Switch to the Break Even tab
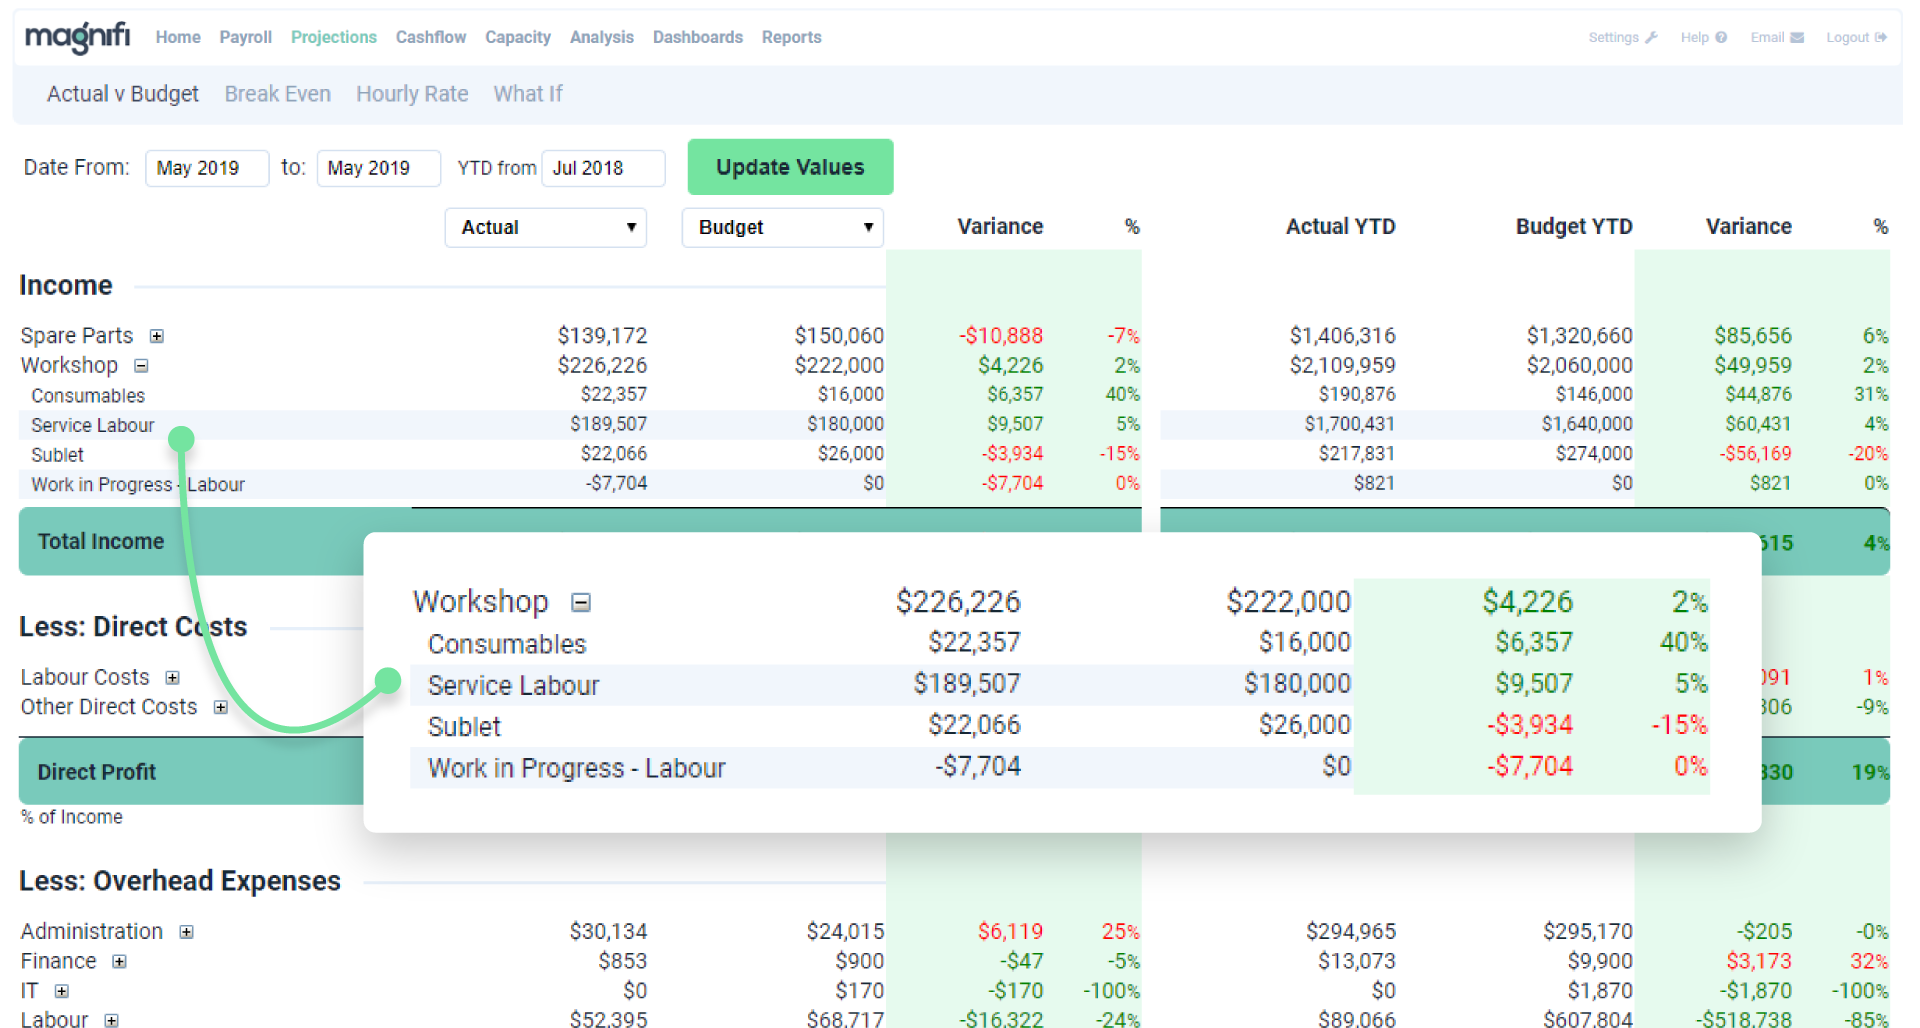 pos(277,93)
